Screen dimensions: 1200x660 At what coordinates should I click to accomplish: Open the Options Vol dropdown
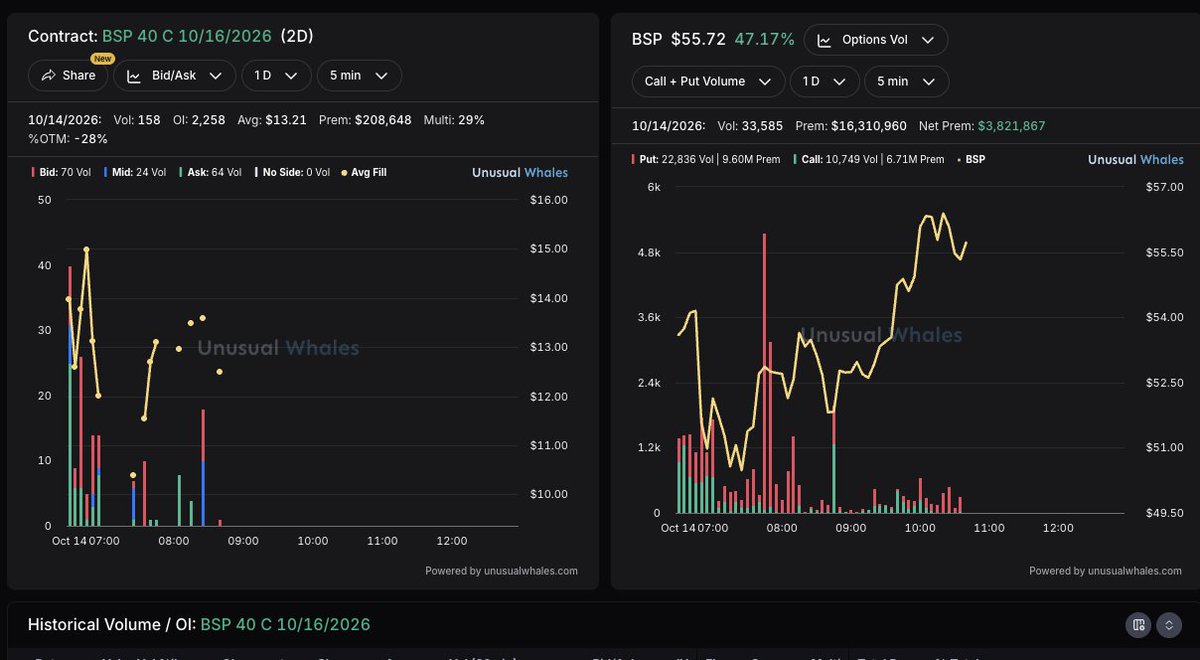(876, 40)
